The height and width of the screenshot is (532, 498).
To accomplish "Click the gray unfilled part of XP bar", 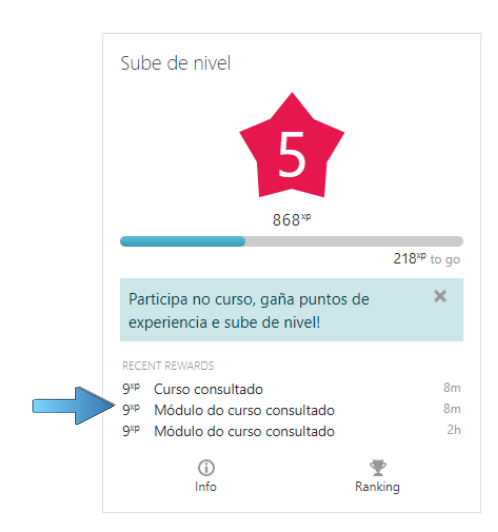I will pos(354,241).
